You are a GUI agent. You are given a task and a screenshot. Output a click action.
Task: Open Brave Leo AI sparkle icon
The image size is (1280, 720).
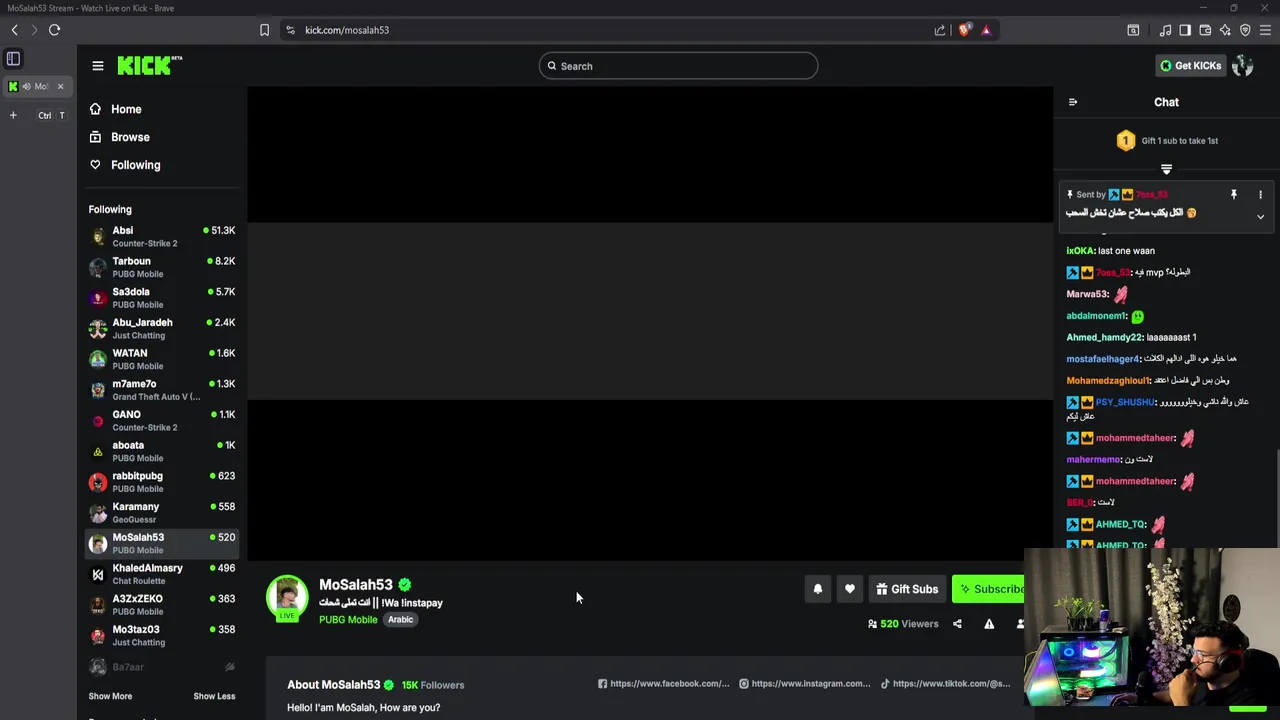pyautogui.click(x=1225, y=30)
